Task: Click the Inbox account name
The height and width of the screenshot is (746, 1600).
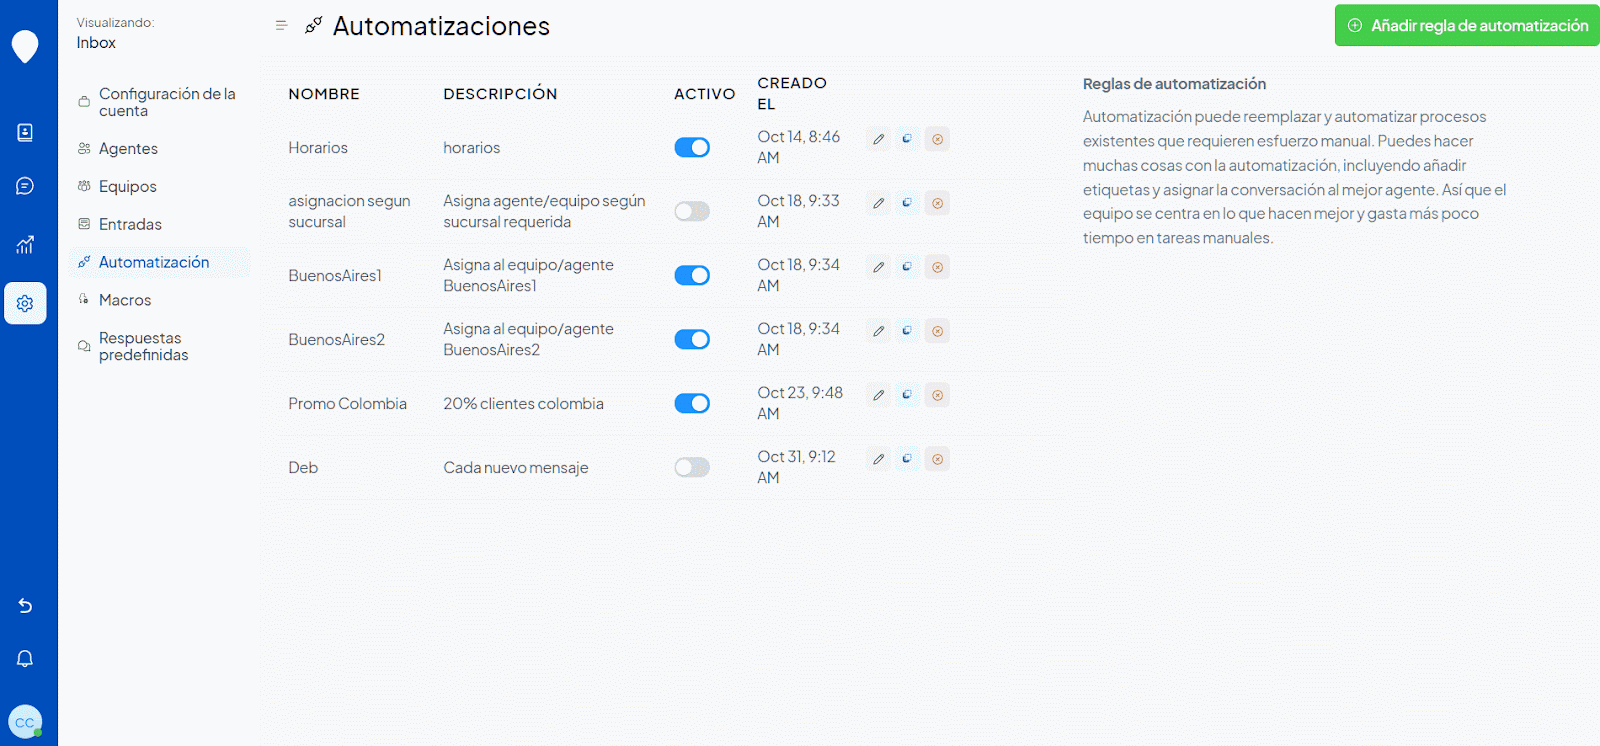Action: pyautogui.click(x=96, y=42)
